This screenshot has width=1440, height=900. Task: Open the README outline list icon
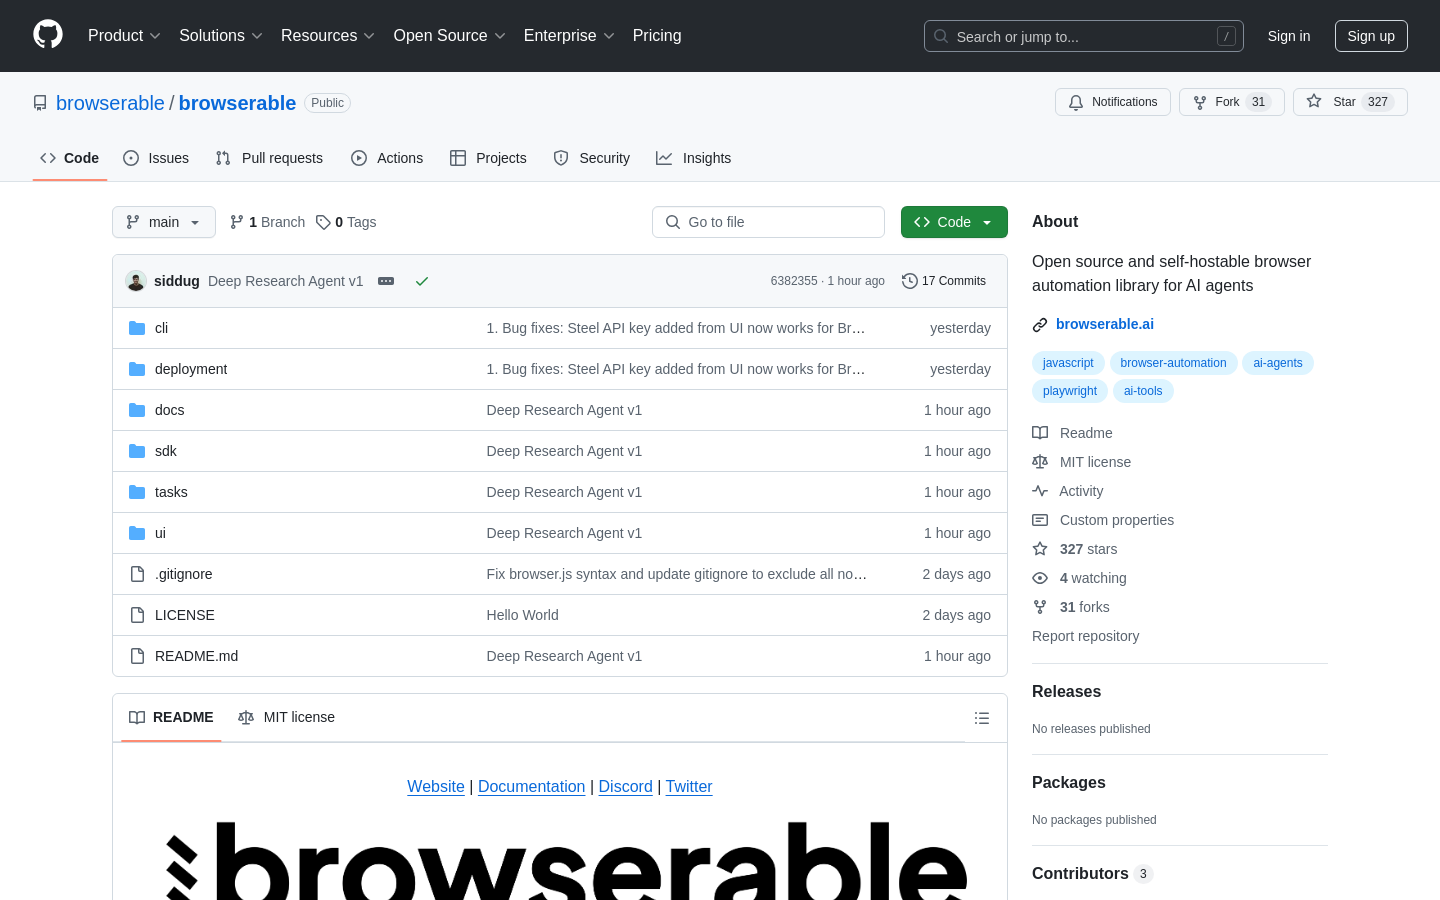point(982,718)
